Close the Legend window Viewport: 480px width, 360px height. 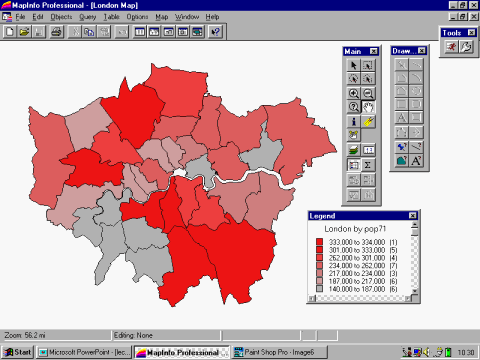413,216
